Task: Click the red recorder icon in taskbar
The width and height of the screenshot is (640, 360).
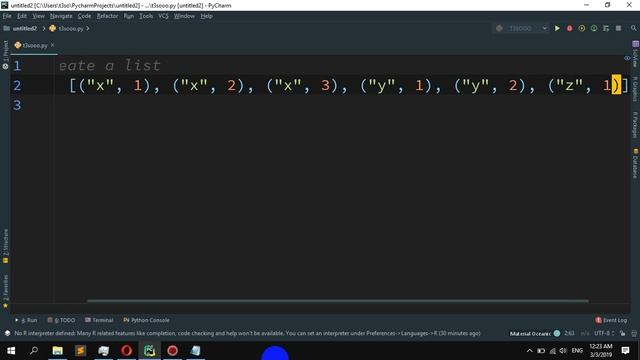Action: click(172, 351)
